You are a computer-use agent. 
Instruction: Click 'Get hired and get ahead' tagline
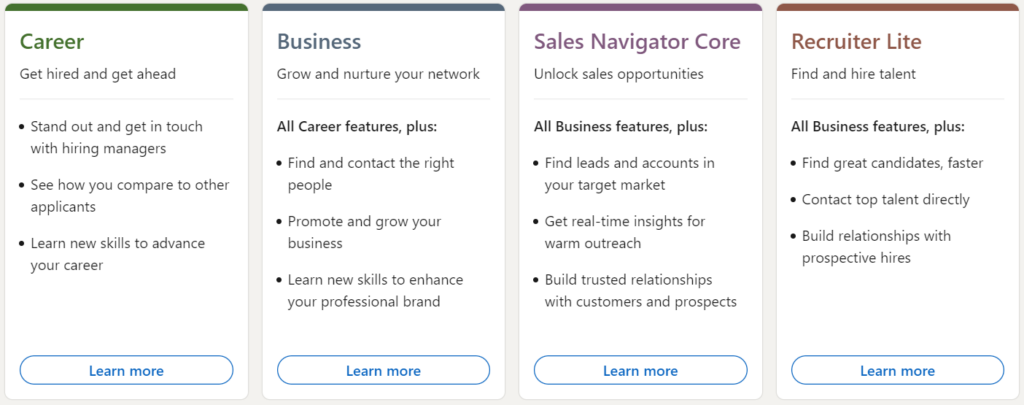pyautogui.click(x=96, y=73)
